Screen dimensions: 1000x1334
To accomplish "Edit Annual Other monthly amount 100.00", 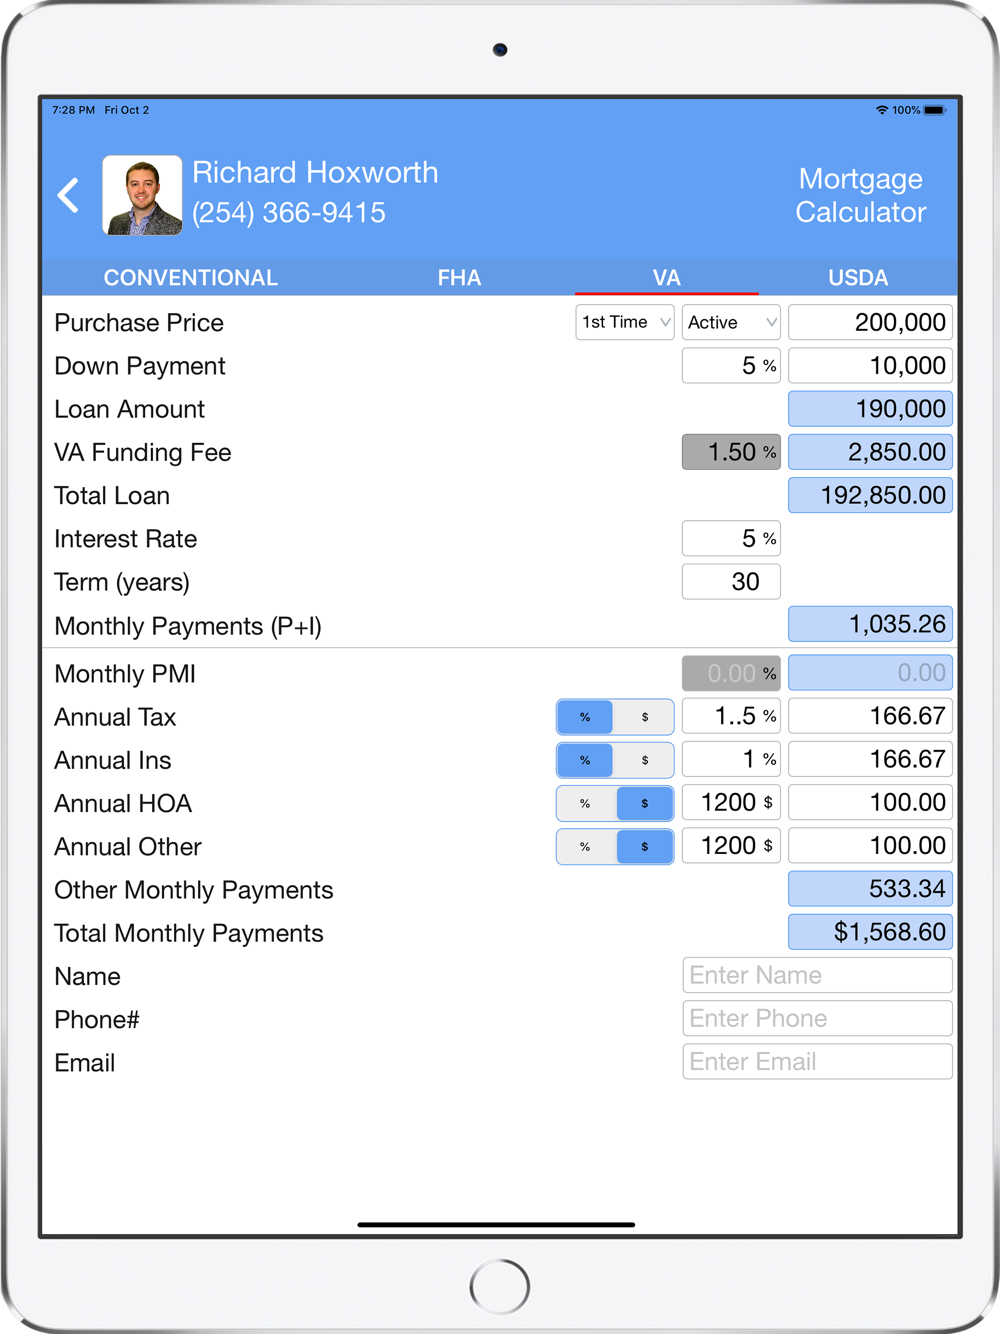I will click(870, 846).
